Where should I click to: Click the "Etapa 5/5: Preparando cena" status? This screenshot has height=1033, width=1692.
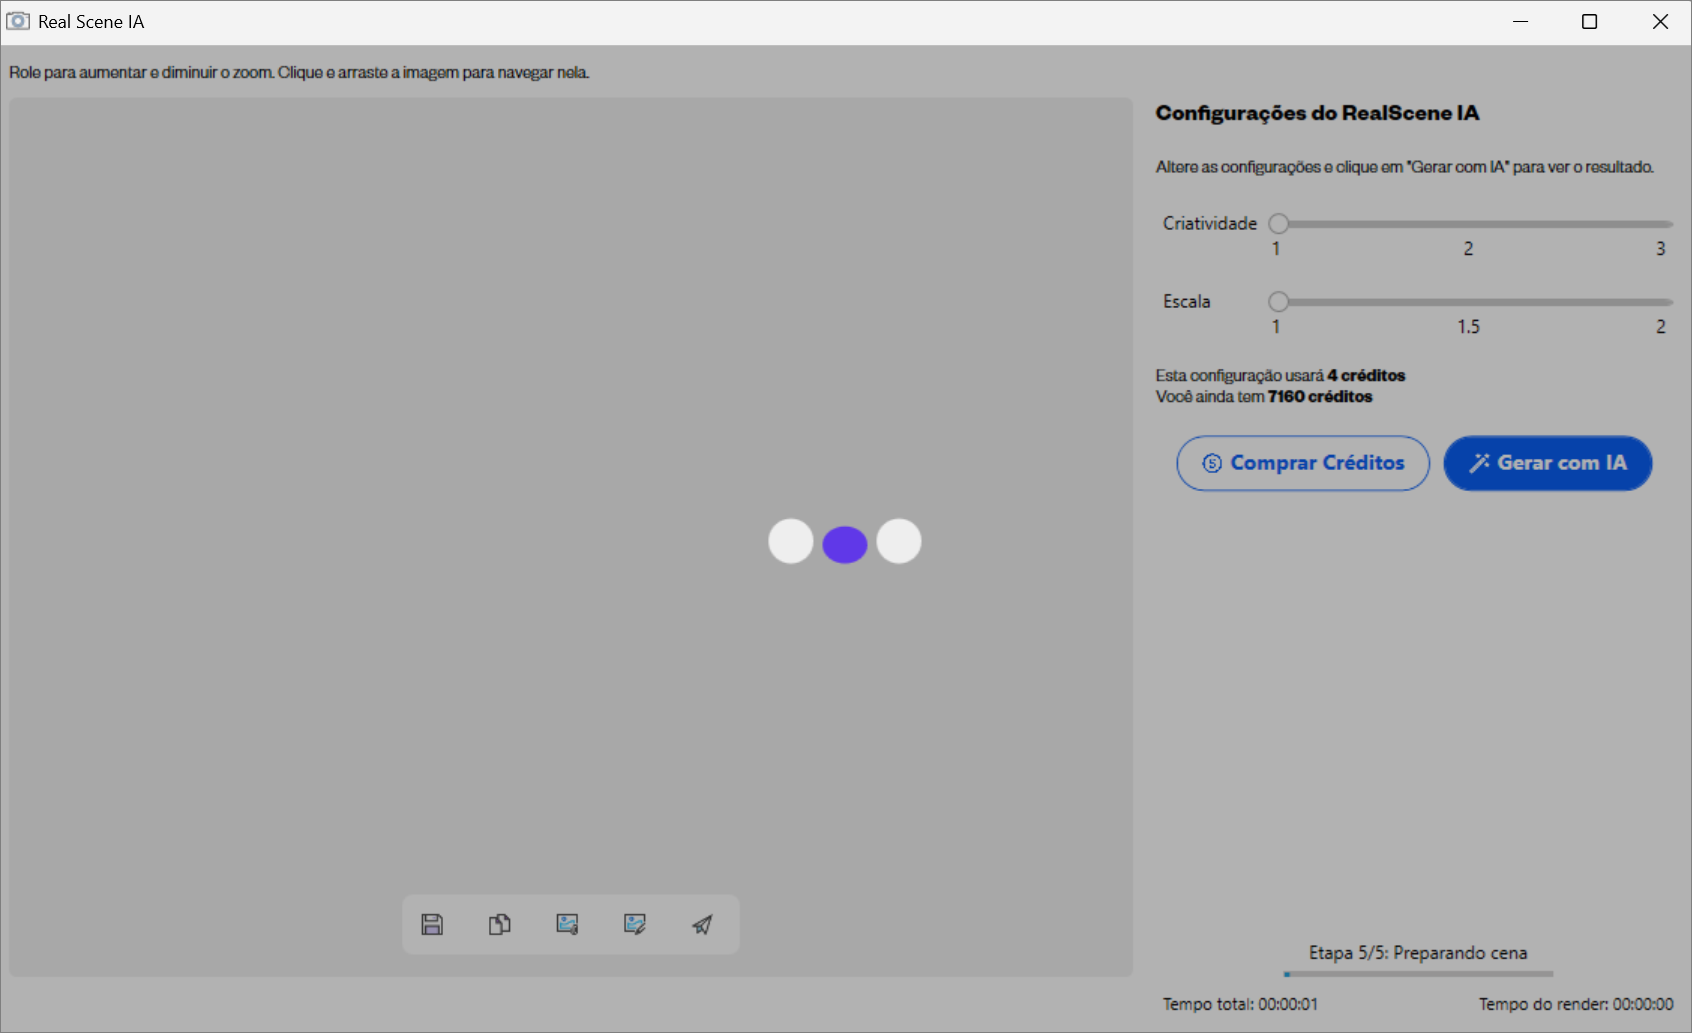(1418, 953)
